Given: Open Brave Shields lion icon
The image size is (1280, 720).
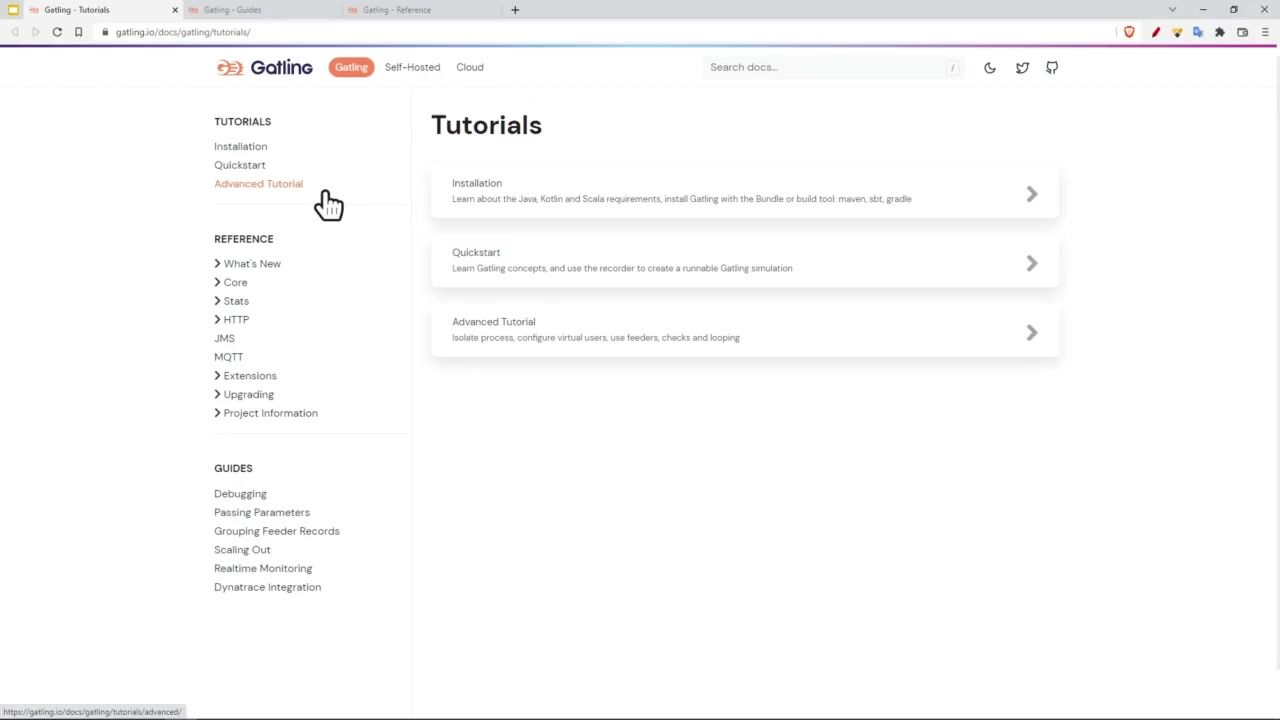Looking at the screenshot, I should [1129, 32].
